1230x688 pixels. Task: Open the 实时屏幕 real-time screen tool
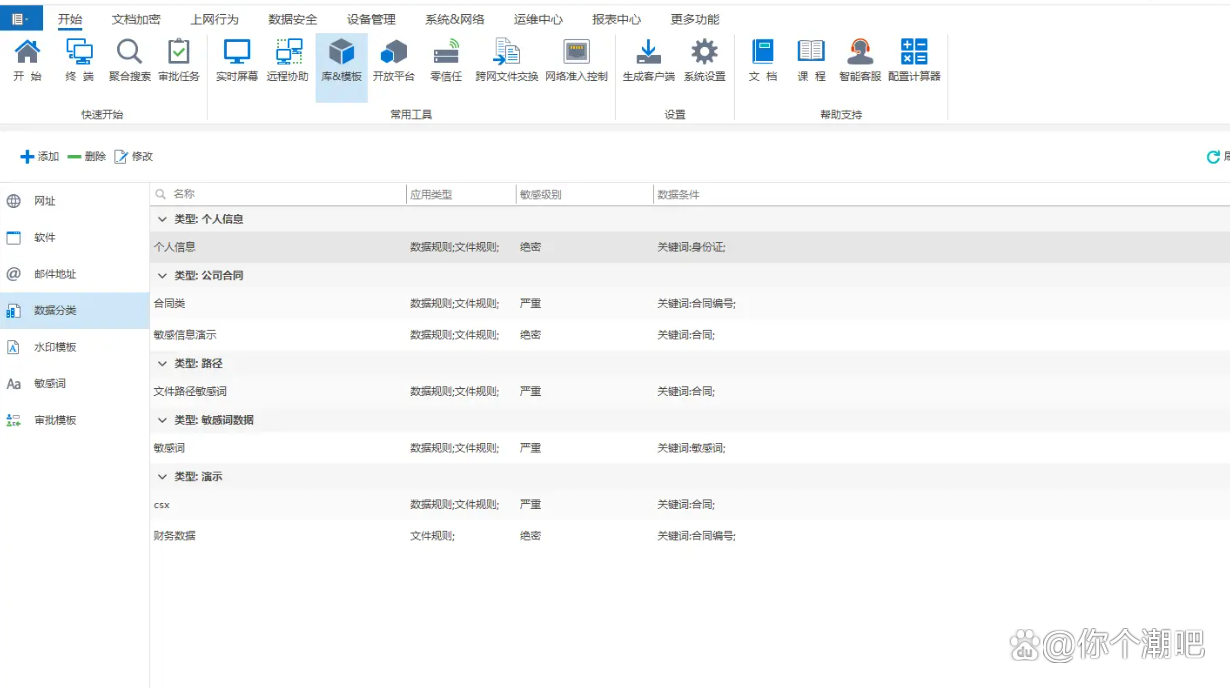pos(236,60)
